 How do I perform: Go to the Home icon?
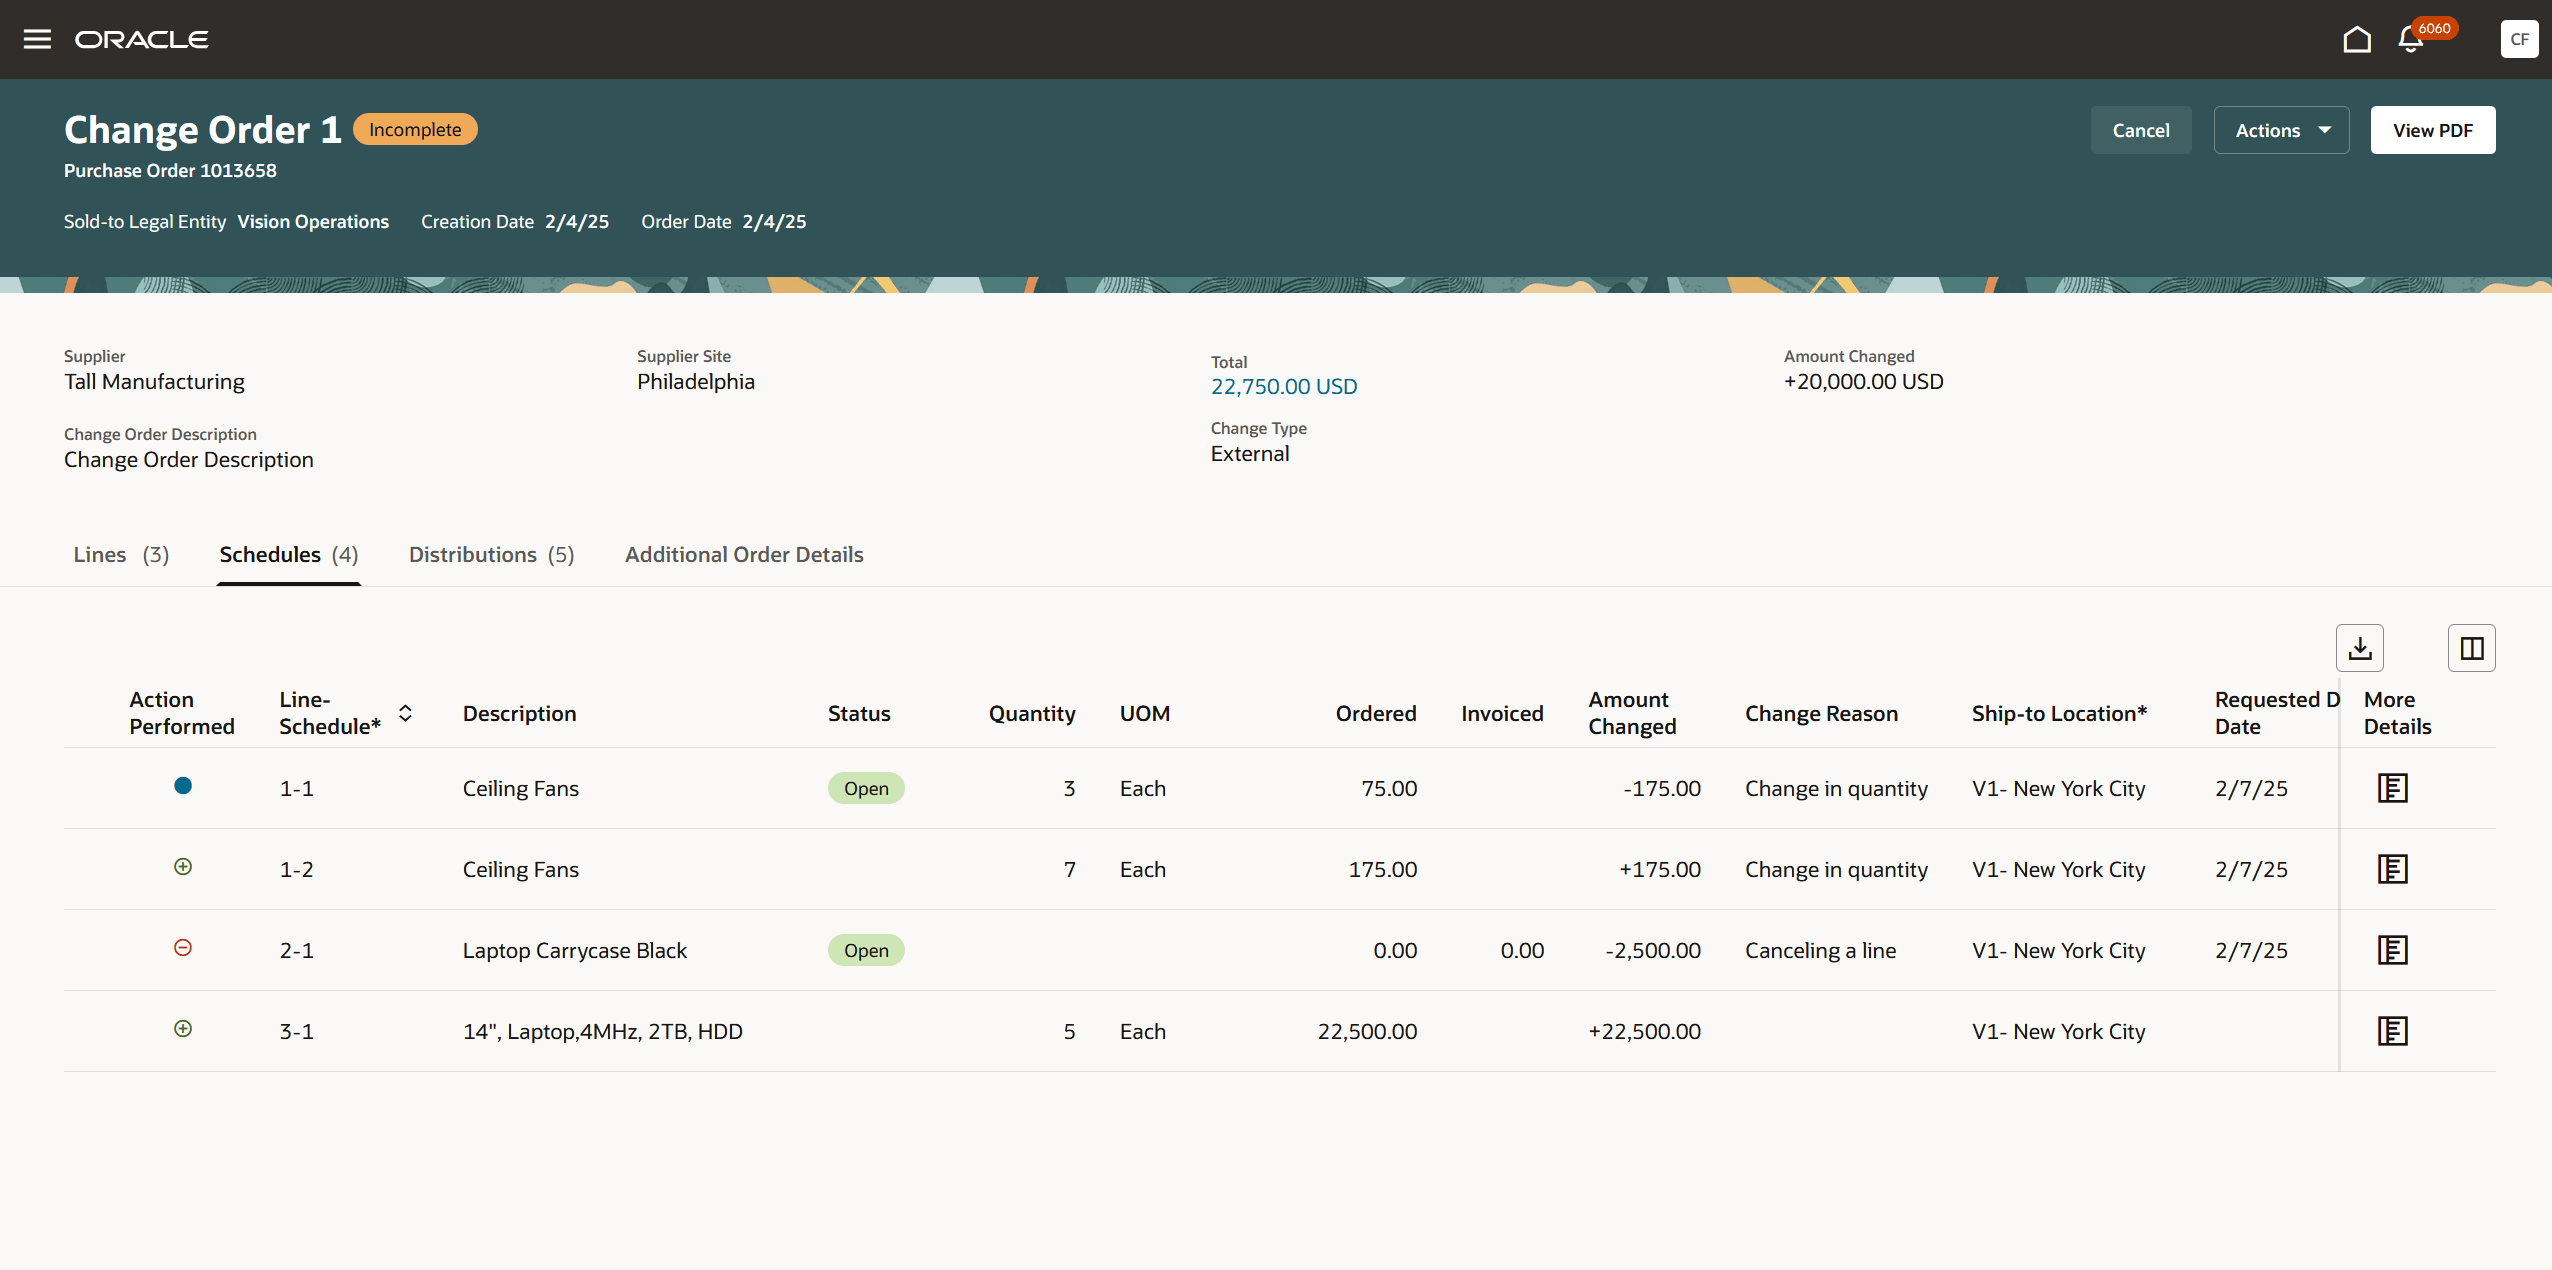click(x=2356, y=39)
